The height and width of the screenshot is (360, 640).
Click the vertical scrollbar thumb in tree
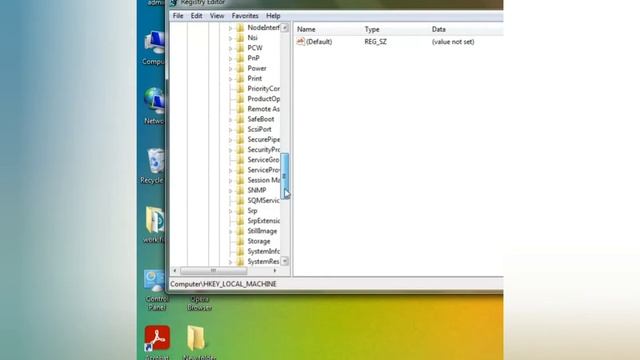pyautogui.click(x=285, y=176)
